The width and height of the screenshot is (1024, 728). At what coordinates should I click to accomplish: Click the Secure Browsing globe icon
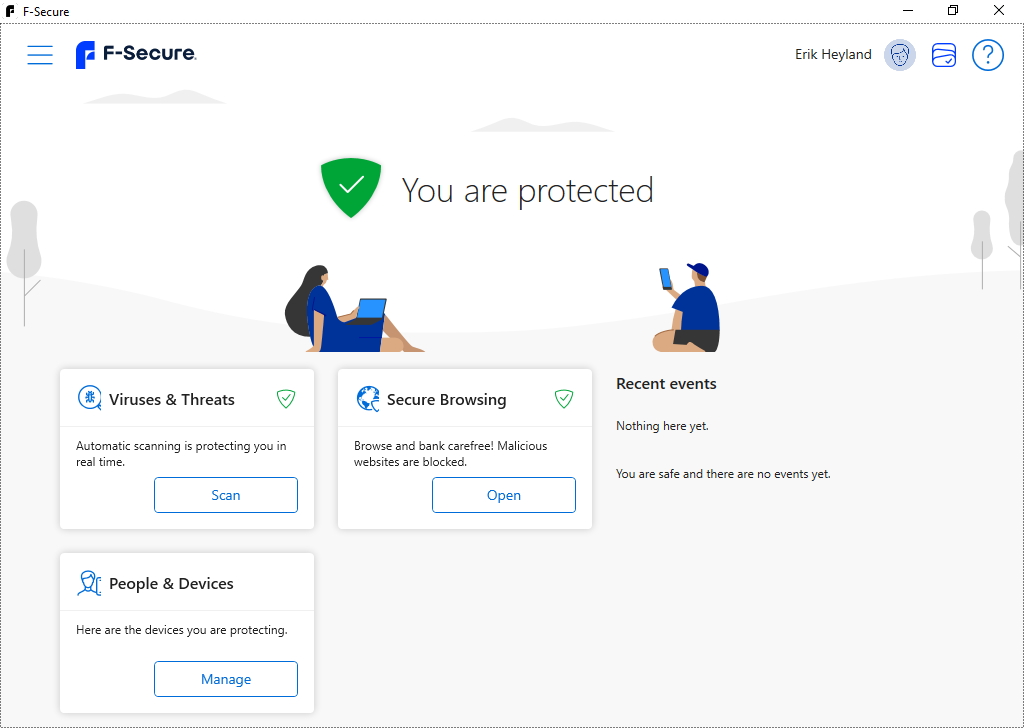click(368, 399)
